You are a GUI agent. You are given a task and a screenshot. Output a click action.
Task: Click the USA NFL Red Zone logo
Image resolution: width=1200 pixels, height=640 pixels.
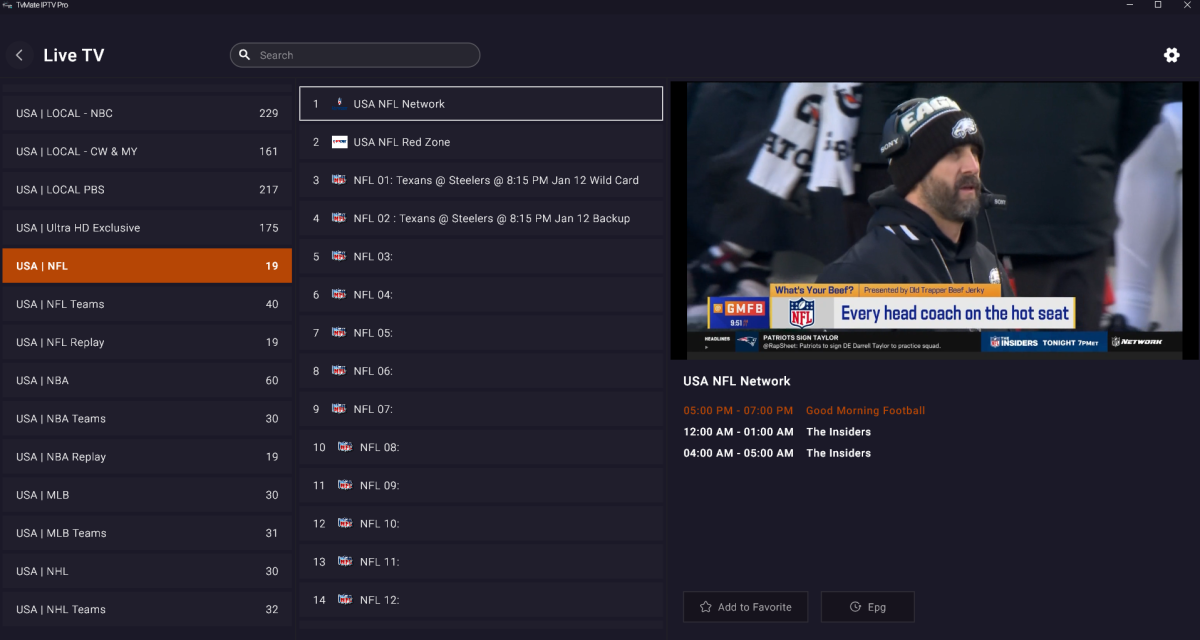point(339,142)
